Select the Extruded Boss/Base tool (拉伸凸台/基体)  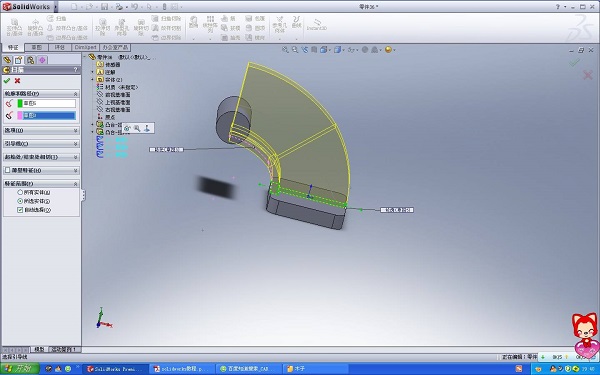[x=15, y=27]
